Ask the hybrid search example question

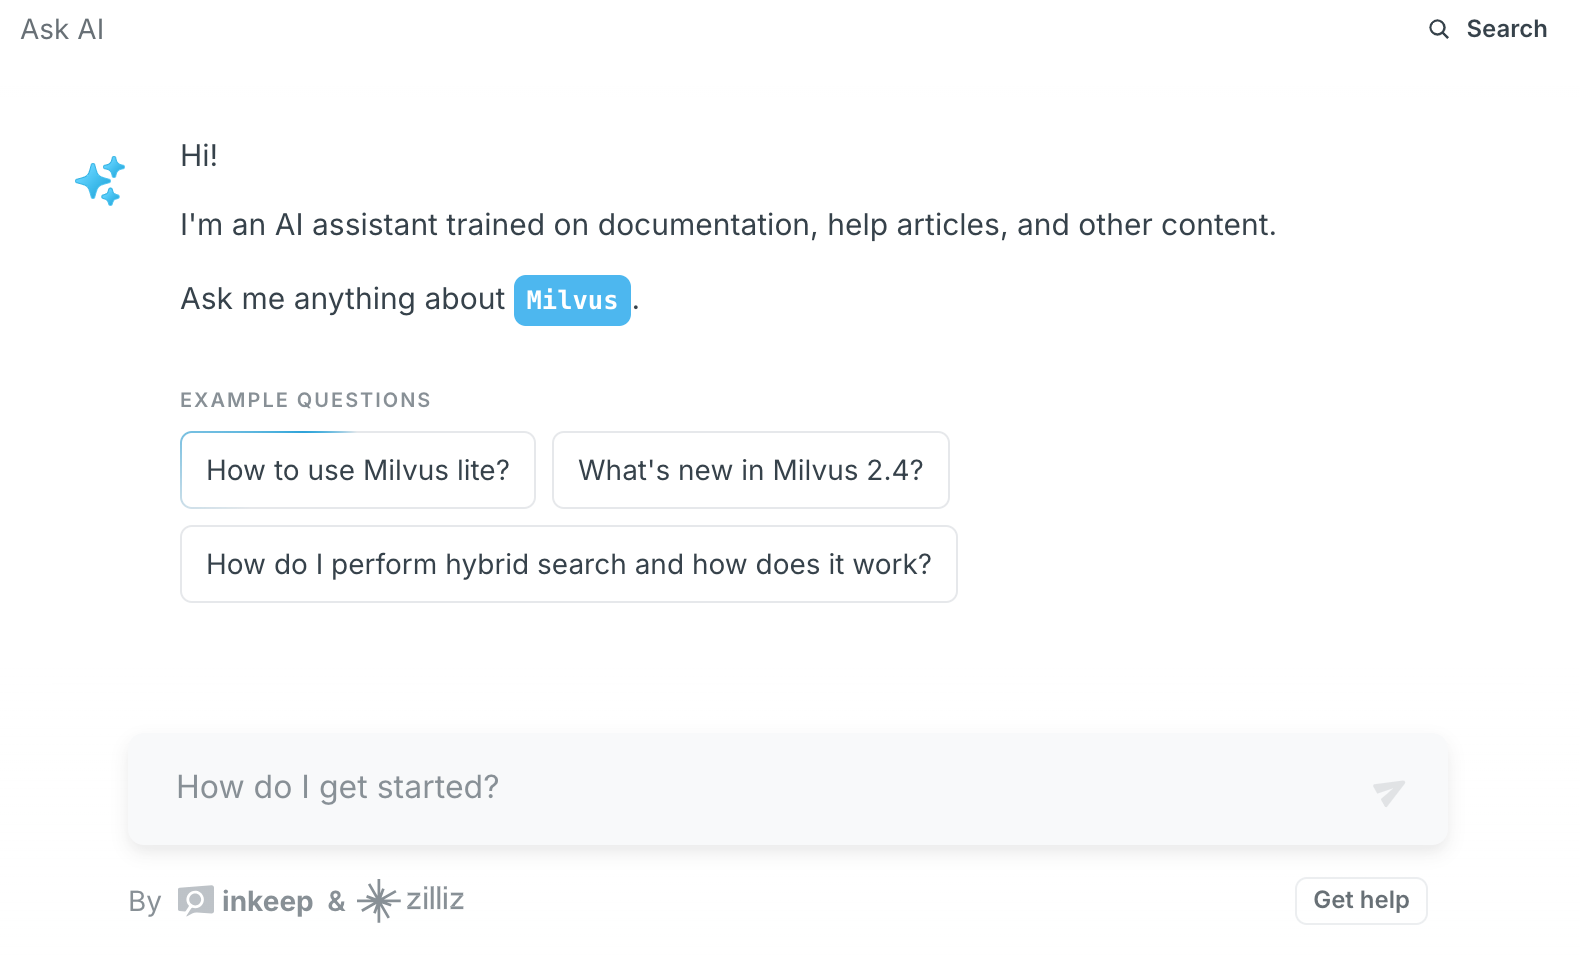(x=568, y=564)
